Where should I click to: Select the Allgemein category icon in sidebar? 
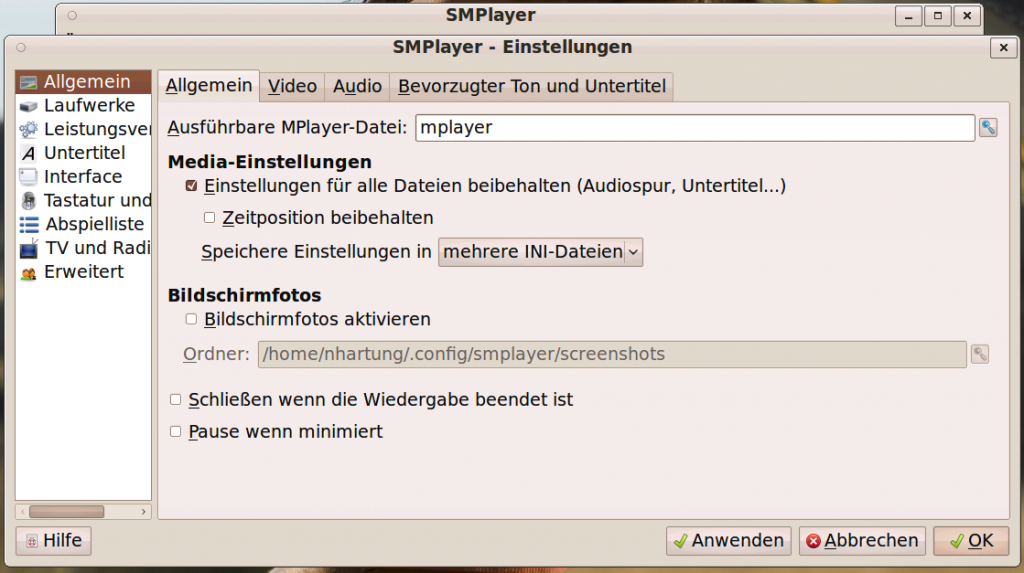[x=29, y=82]
